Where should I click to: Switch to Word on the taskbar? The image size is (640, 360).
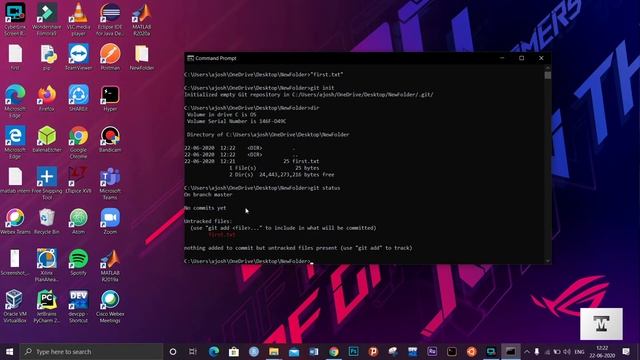pos(313,351)
